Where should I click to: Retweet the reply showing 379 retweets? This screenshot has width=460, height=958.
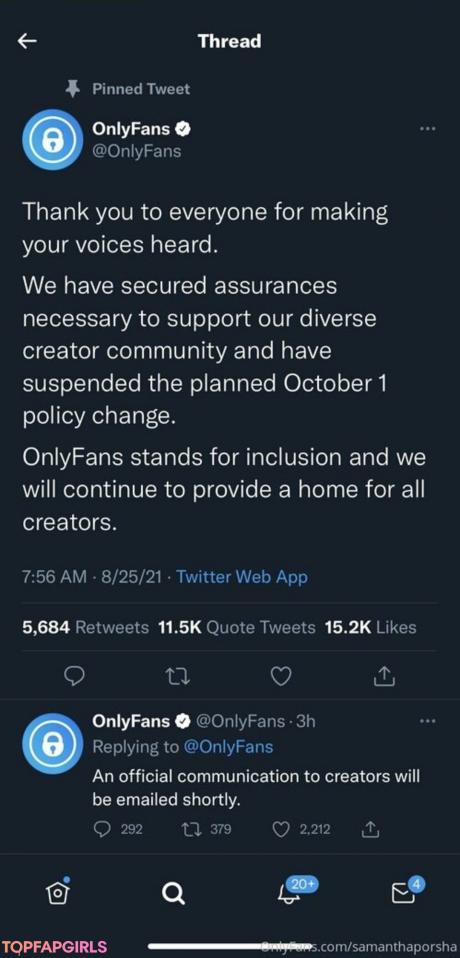(x=207, y=829)
